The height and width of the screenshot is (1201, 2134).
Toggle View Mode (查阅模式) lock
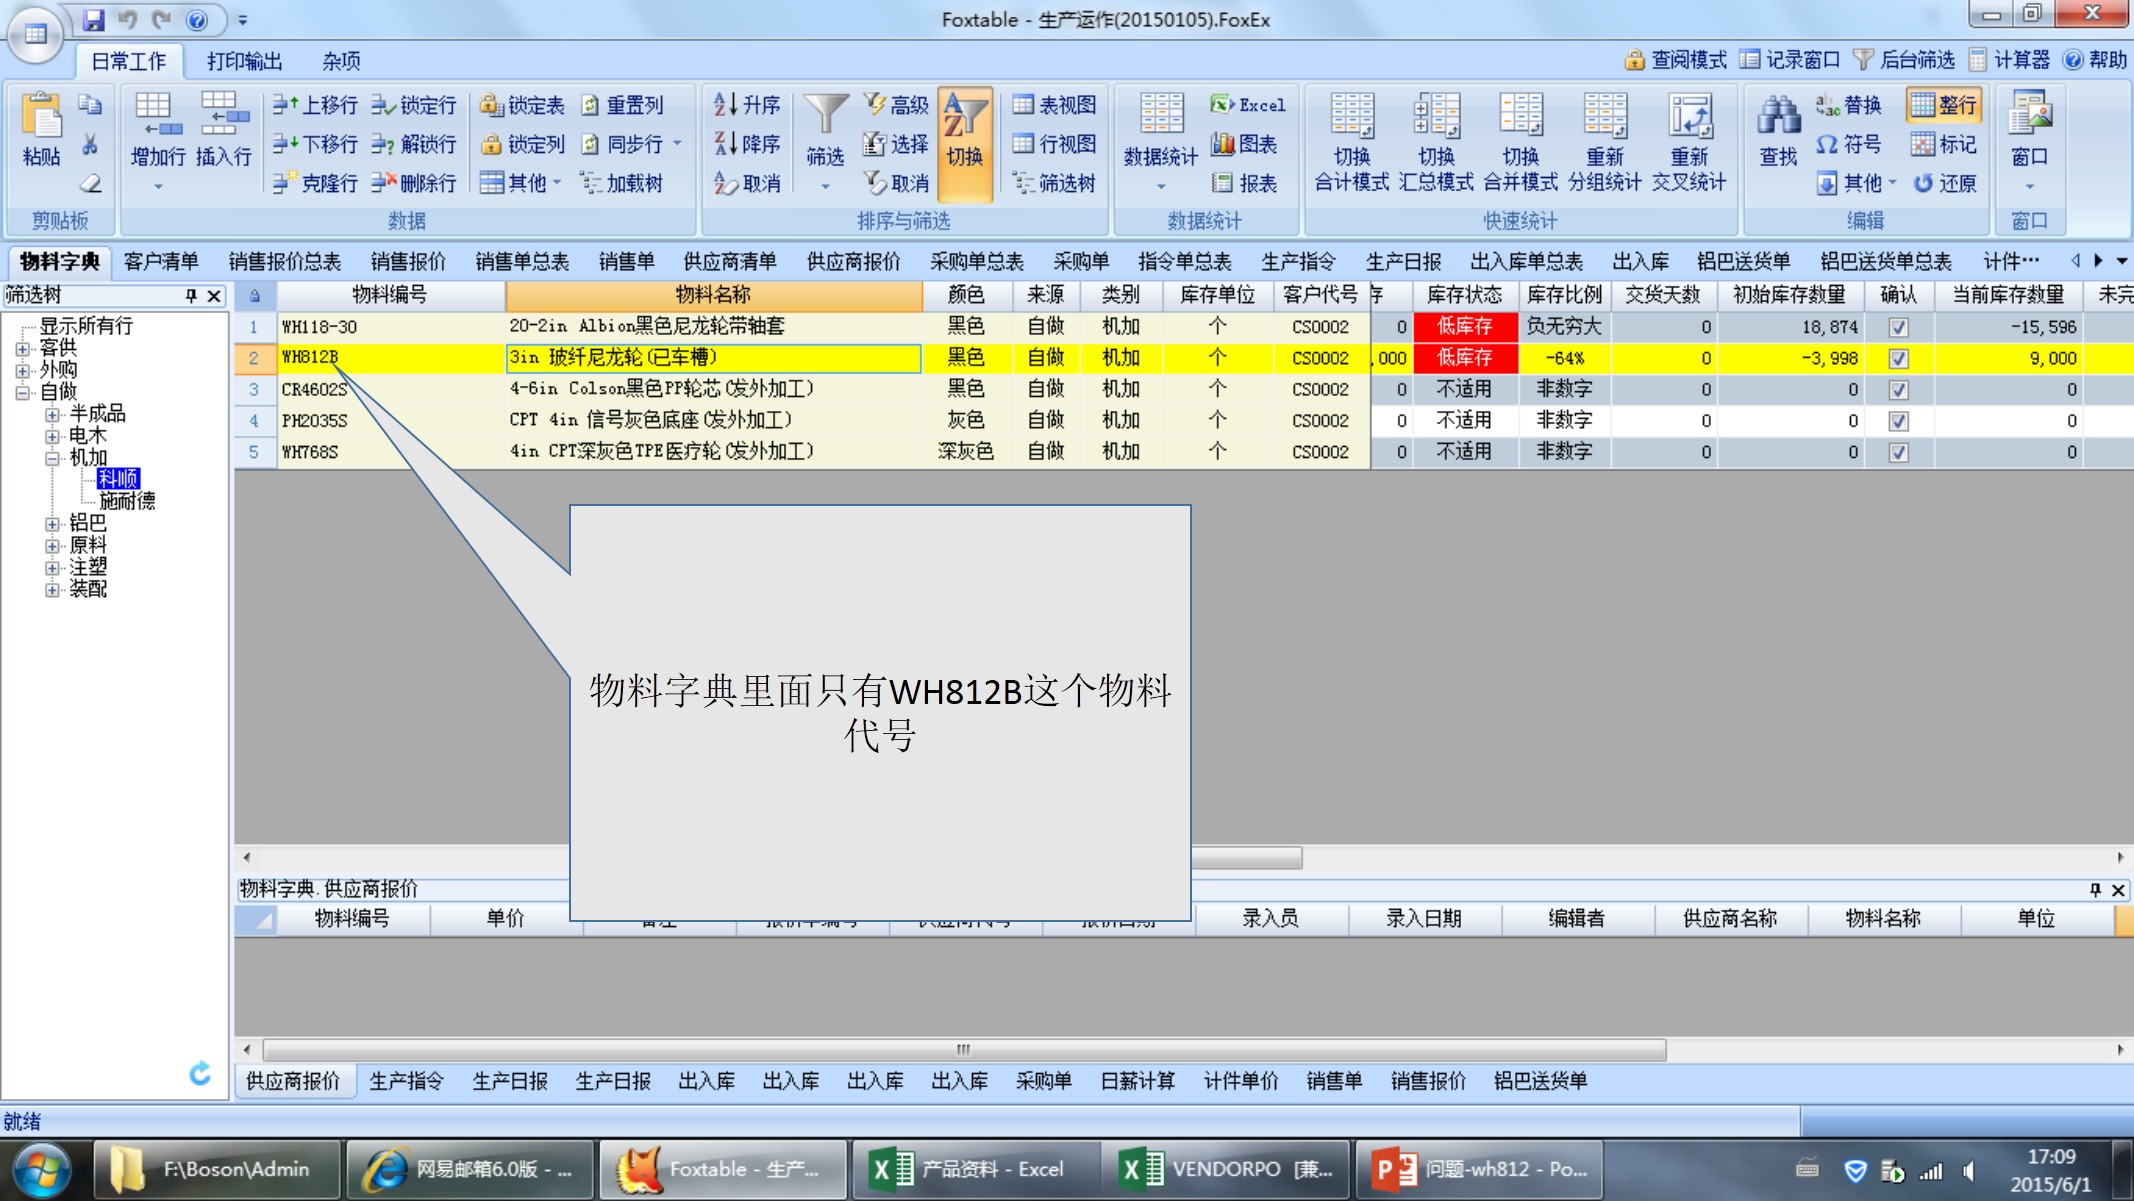[x=1675, y=60]
